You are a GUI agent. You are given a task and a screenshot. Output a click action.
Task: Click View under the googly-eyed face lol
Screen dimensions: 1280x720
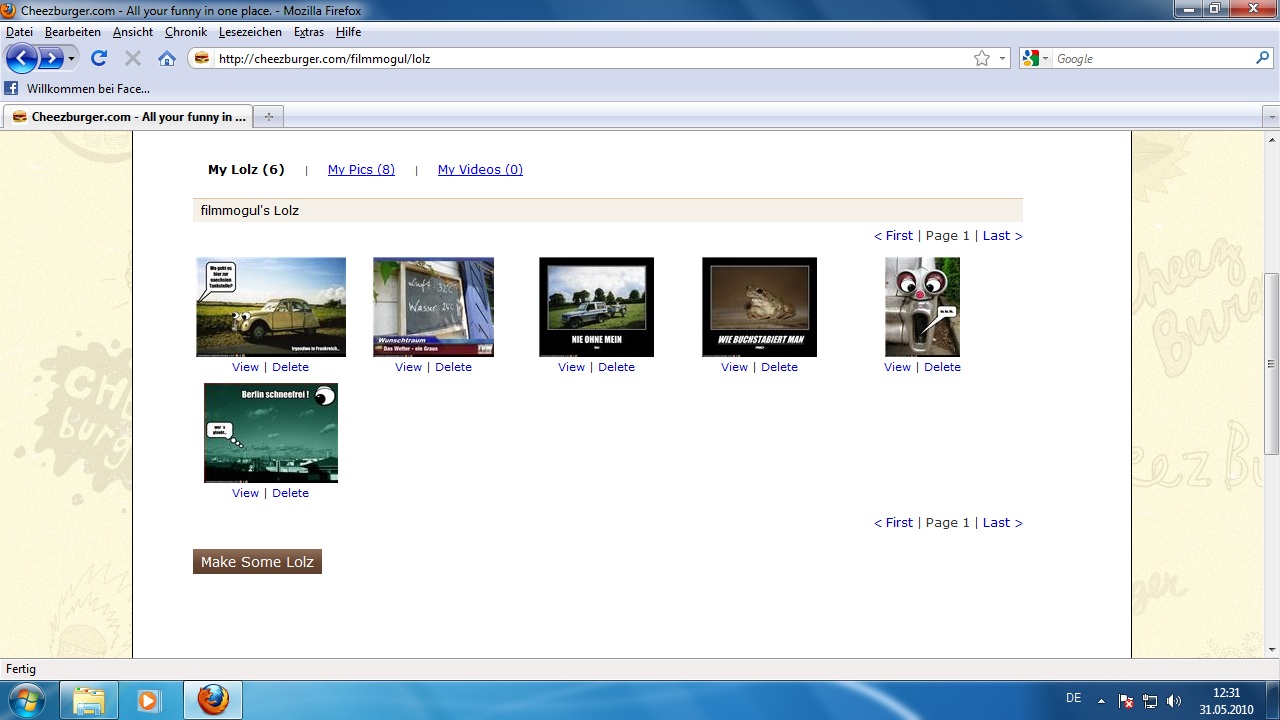coord(897,367)
